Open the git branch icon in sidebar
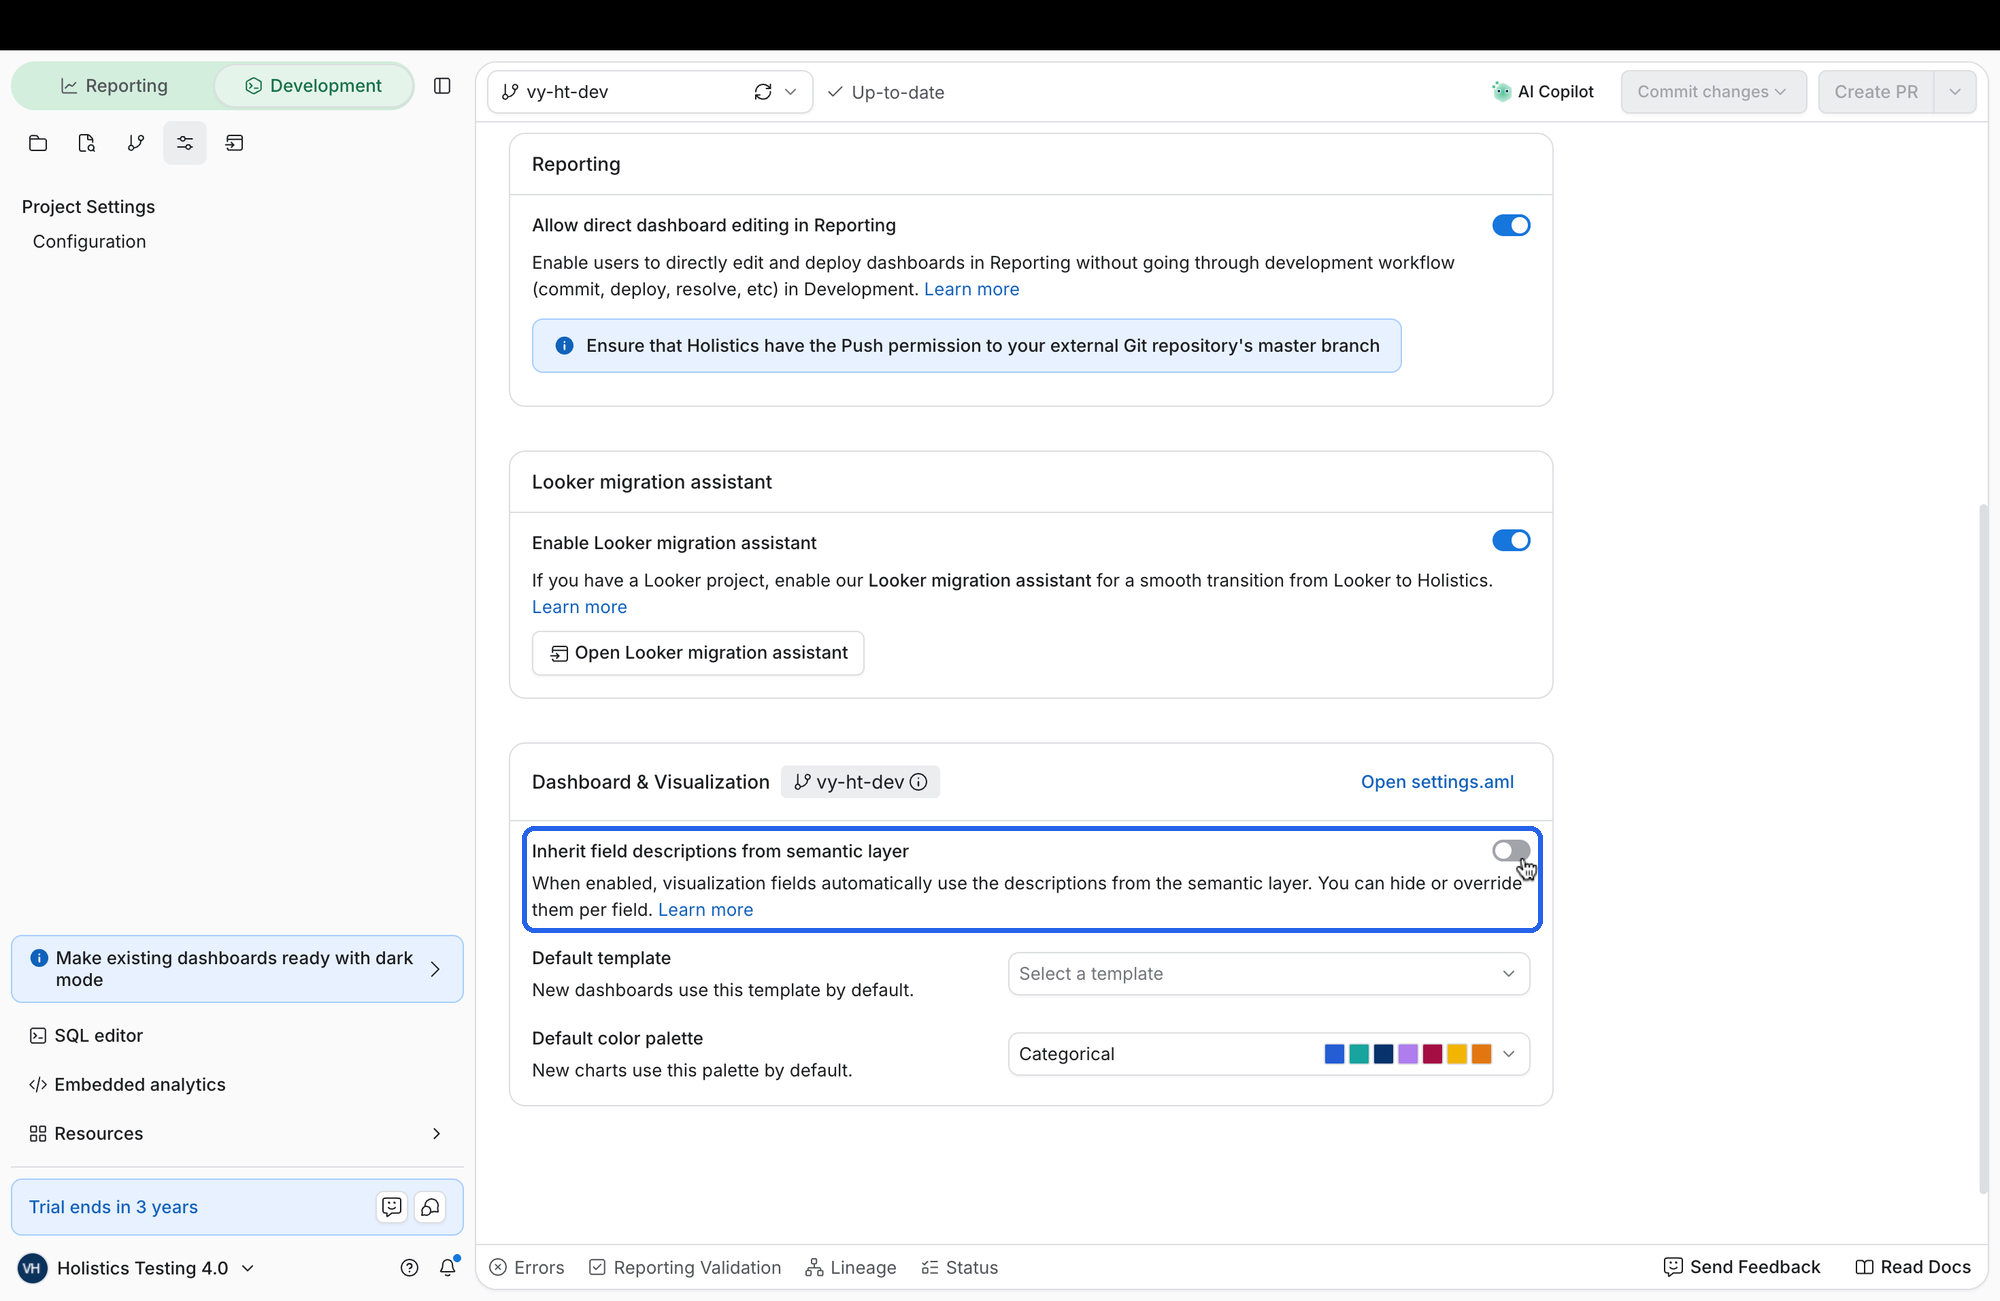 (136, 143)
